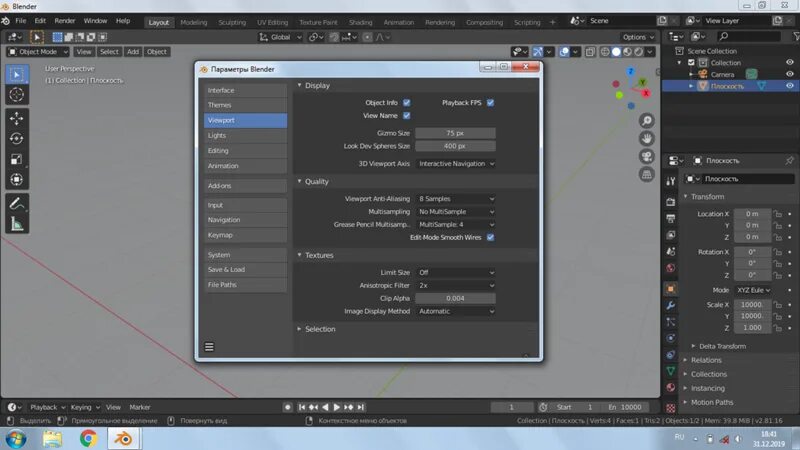Screen dimensions: 800x450
Task: Click the play animation button
Action: pos(337,407)
